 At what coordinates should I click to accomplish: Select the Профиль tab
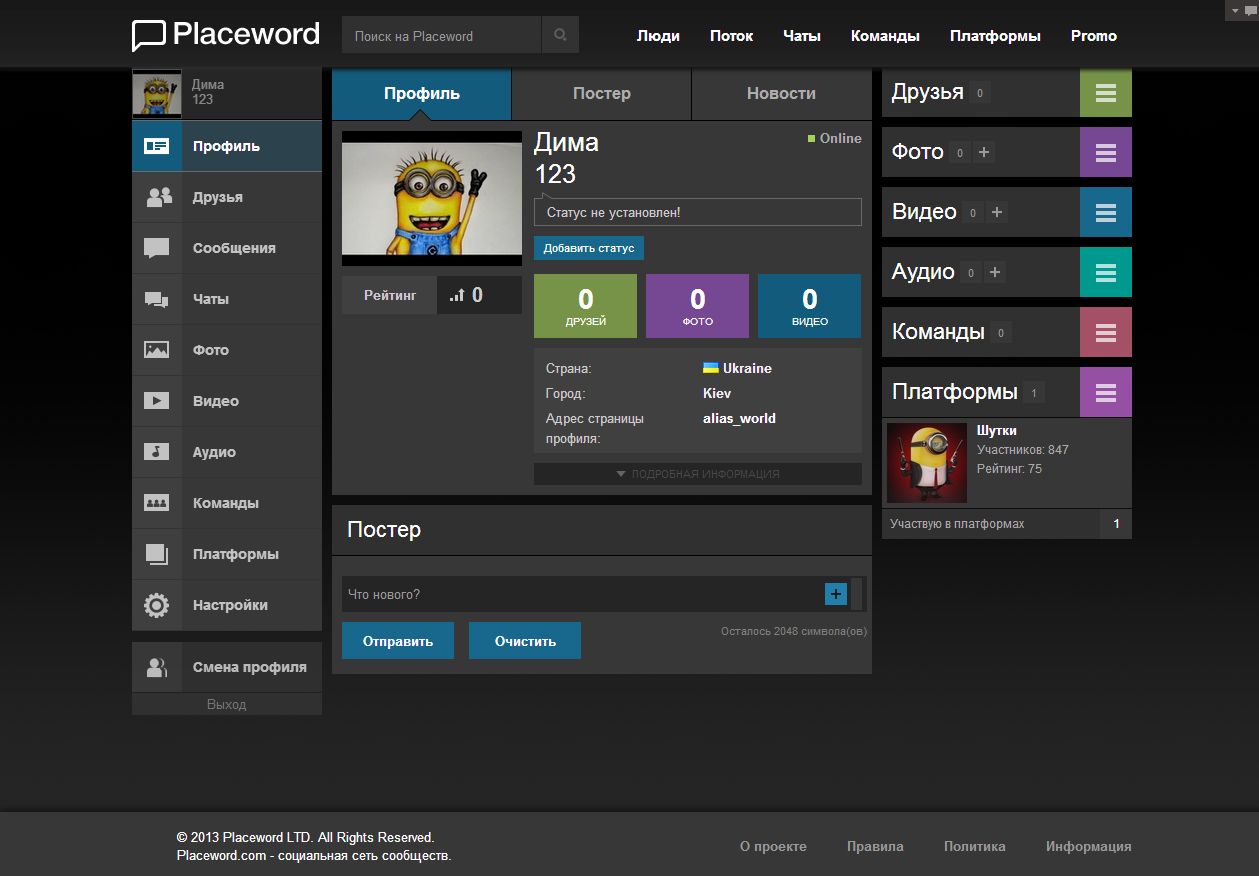422,94
